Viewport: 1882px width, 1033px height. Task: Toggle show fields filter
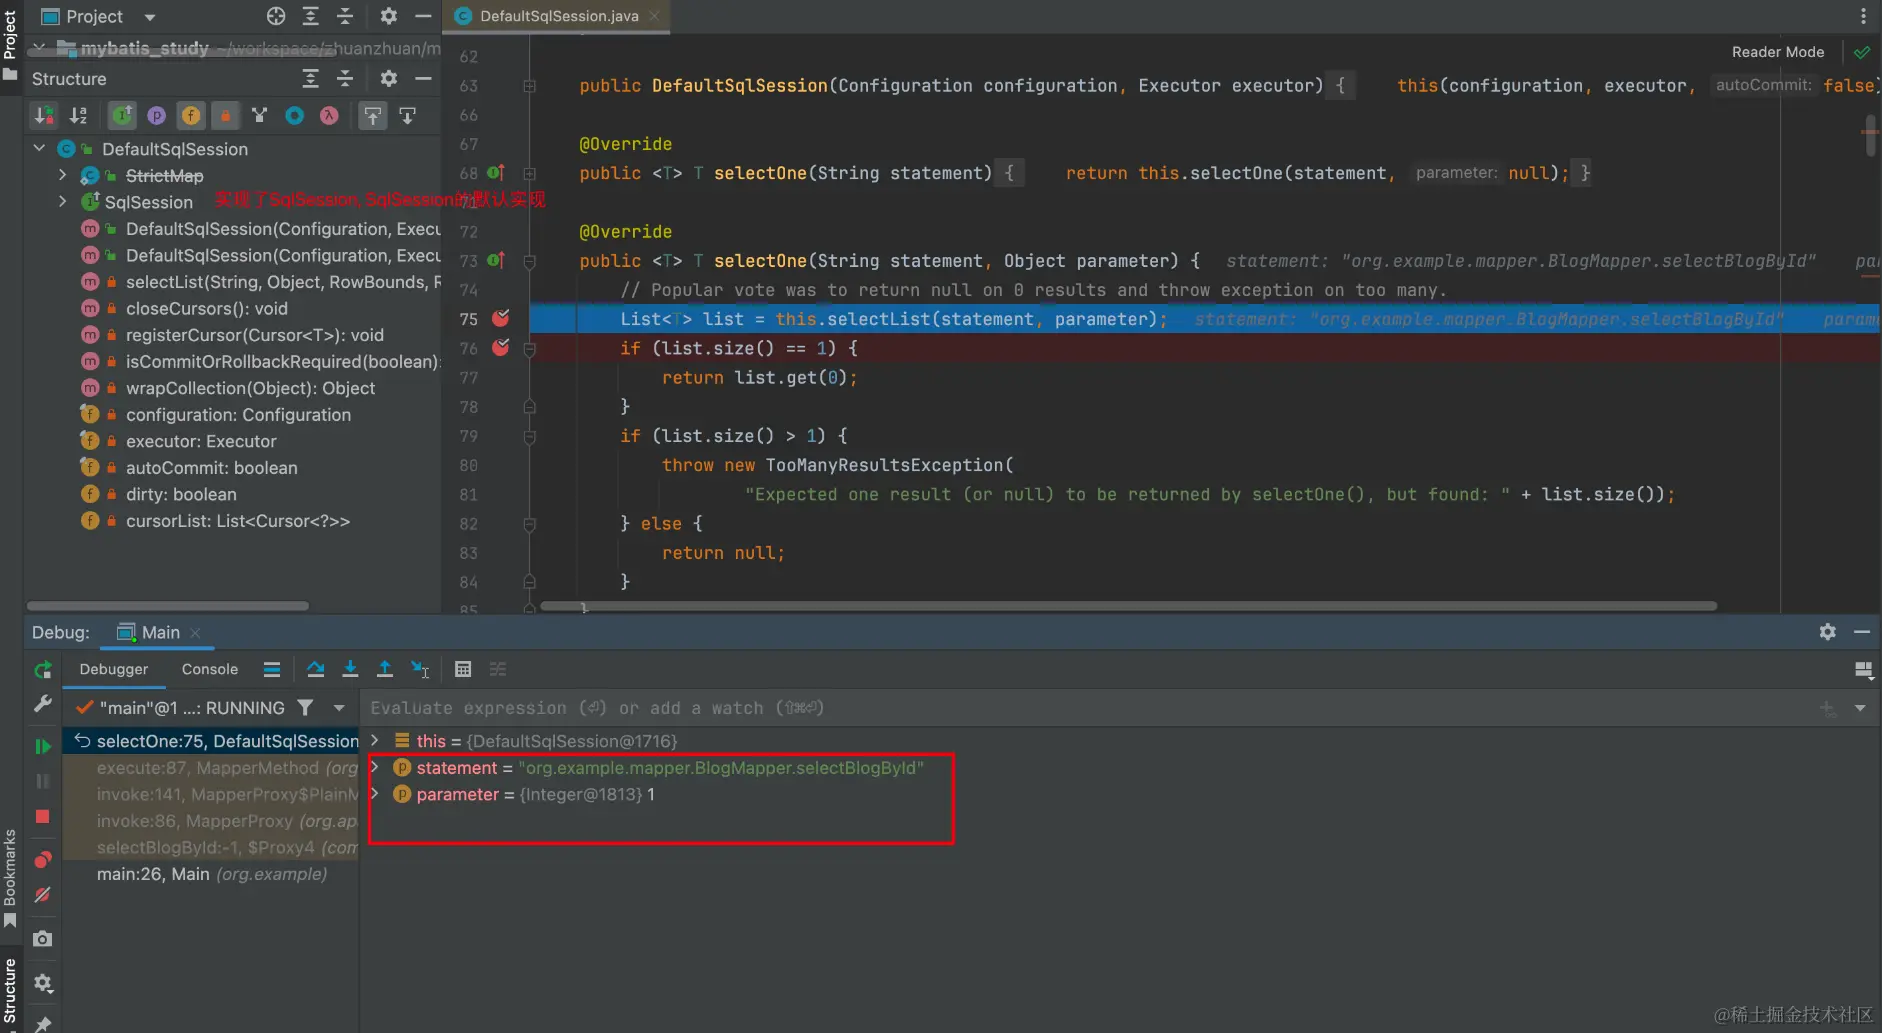click(190, 116)
